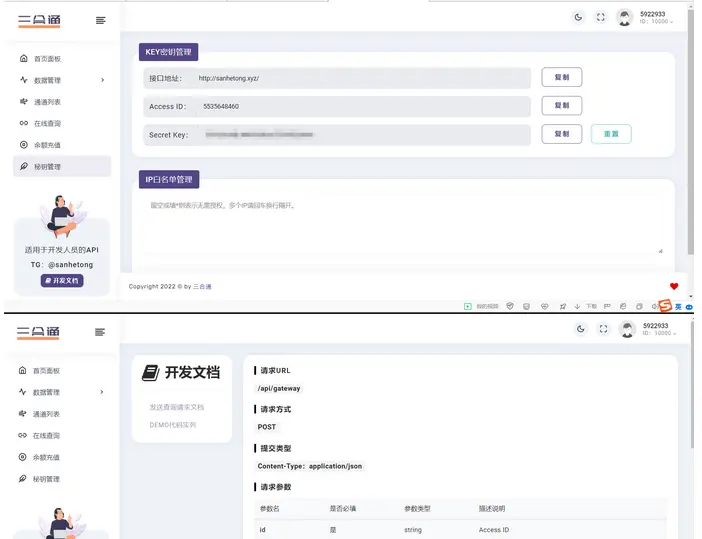
Task: Click the user avatar on the 开发文档 page
Action: click(627, 329)
